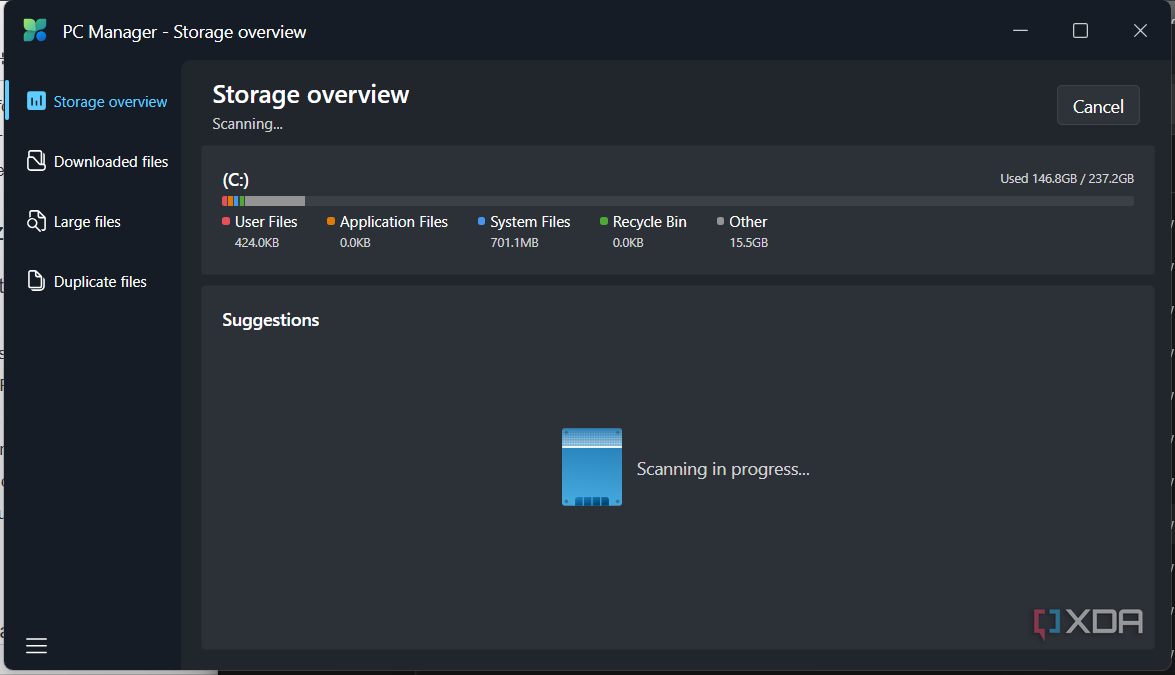Cancel the storage scan
The image size is (1175, 675).
click(x=1098, y=106)
